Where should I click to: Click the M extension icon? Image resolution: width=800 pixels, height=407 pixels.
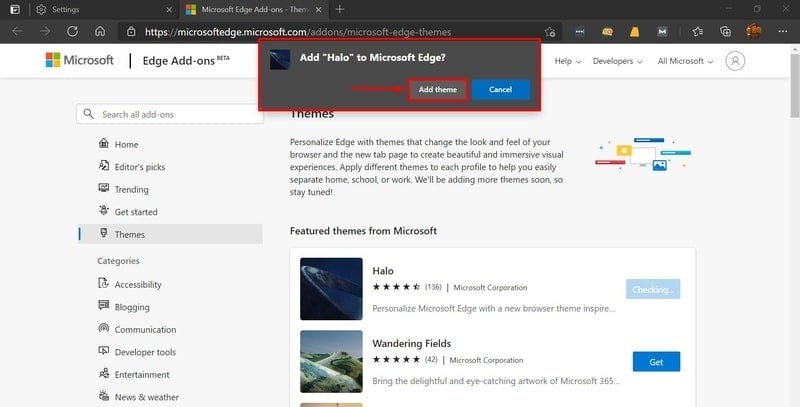coord(662,32)
